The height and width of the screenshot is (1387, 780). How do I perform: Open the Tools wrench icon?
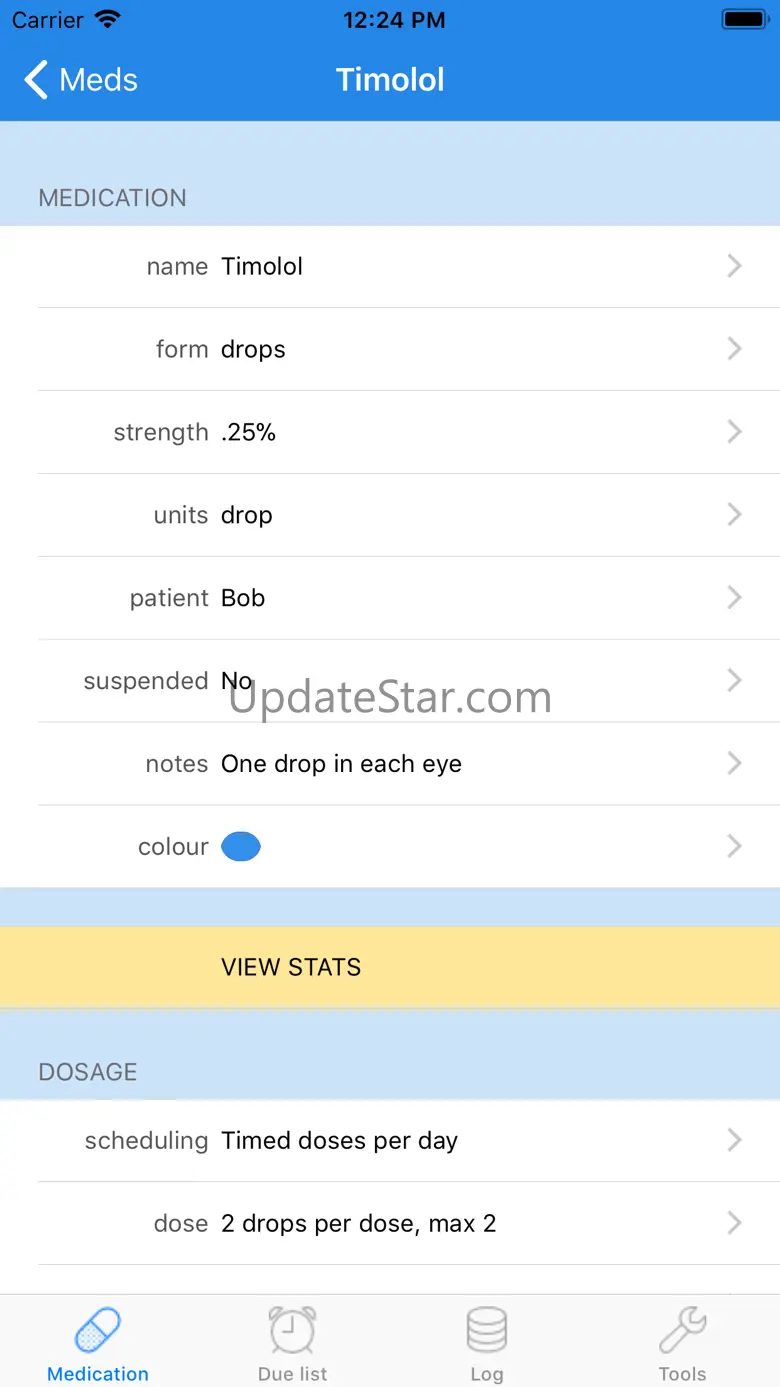683,1330
